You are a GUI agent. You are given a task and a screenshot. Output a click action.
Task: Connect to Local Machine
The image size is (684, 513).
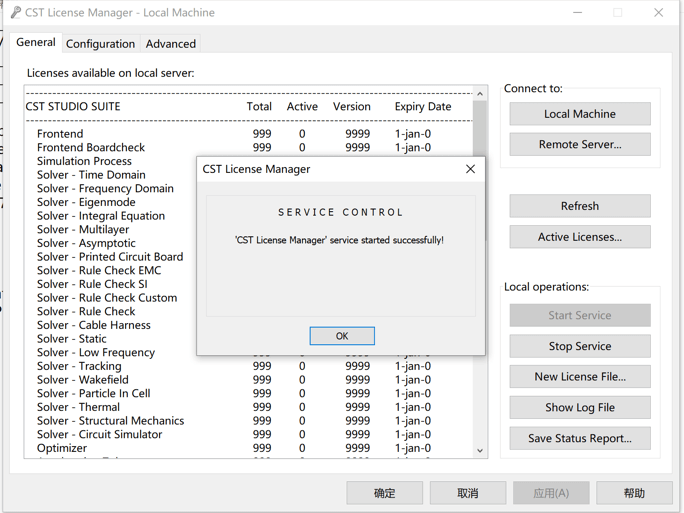tap(580, 114)
